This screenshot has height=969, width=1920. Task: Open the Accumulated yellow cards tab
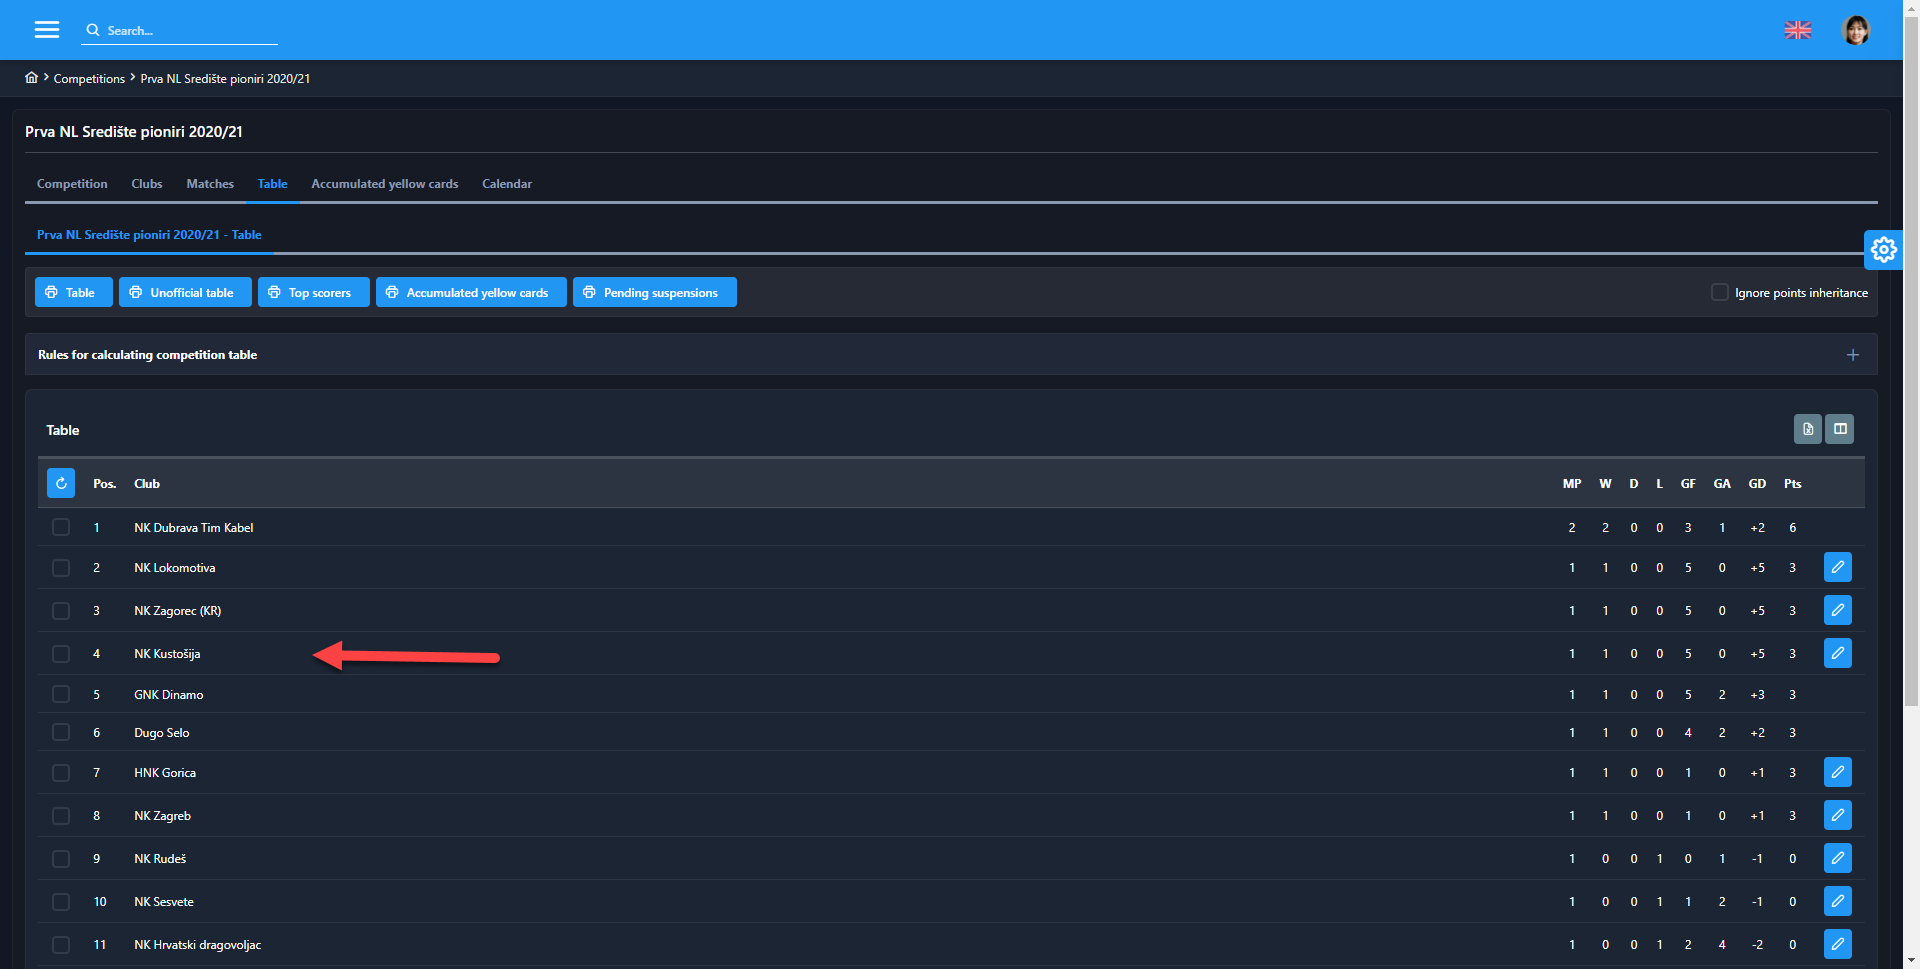[384, 184]
